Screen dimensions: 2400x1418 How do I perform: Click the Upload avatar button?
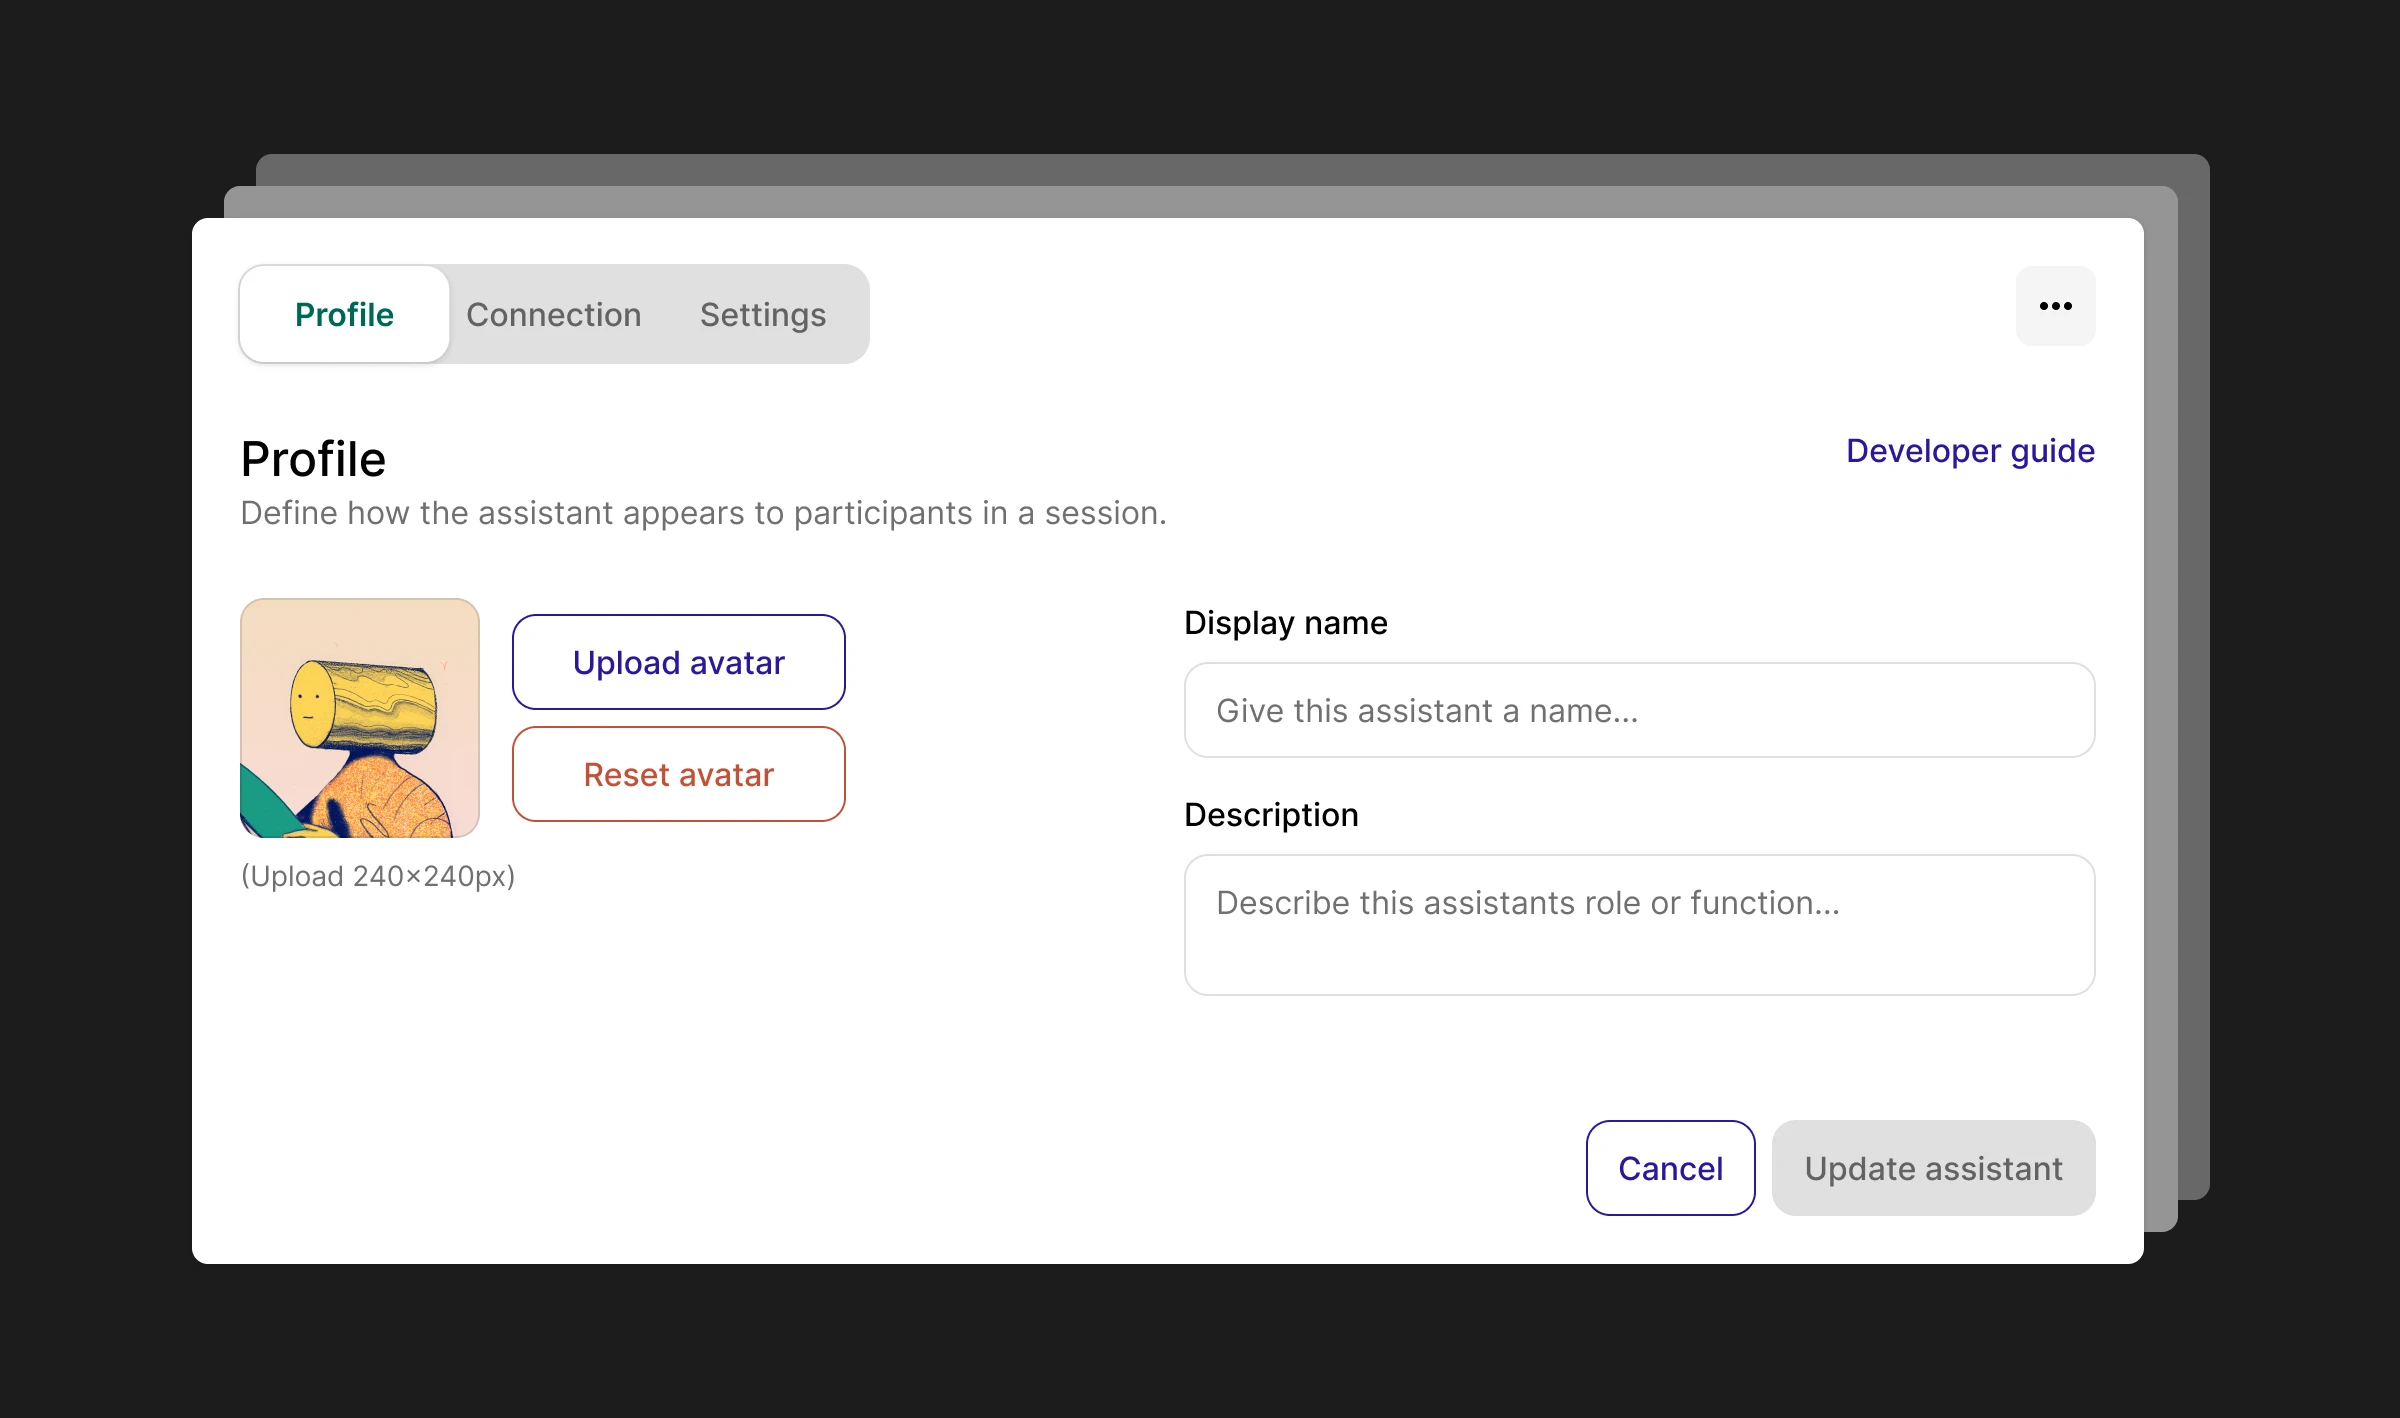tap(678, 662)
